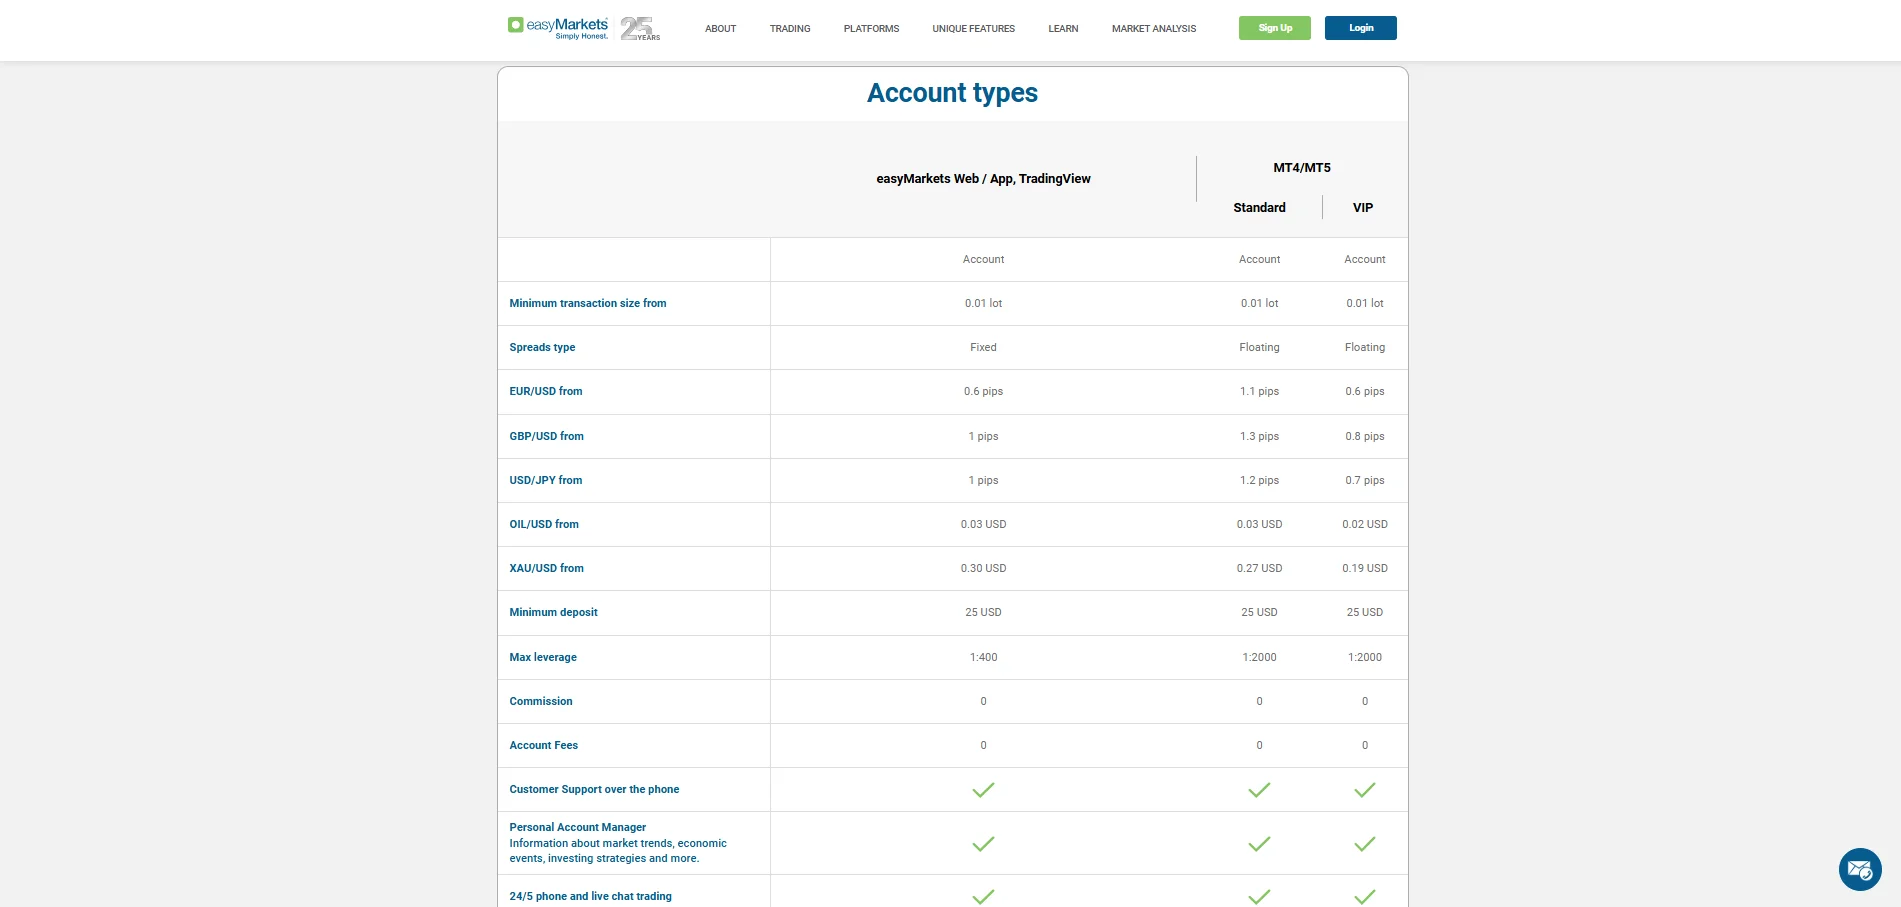
Task: Click Personal Account Manager checkmark in Standard column
Action: pos(1259,844)
